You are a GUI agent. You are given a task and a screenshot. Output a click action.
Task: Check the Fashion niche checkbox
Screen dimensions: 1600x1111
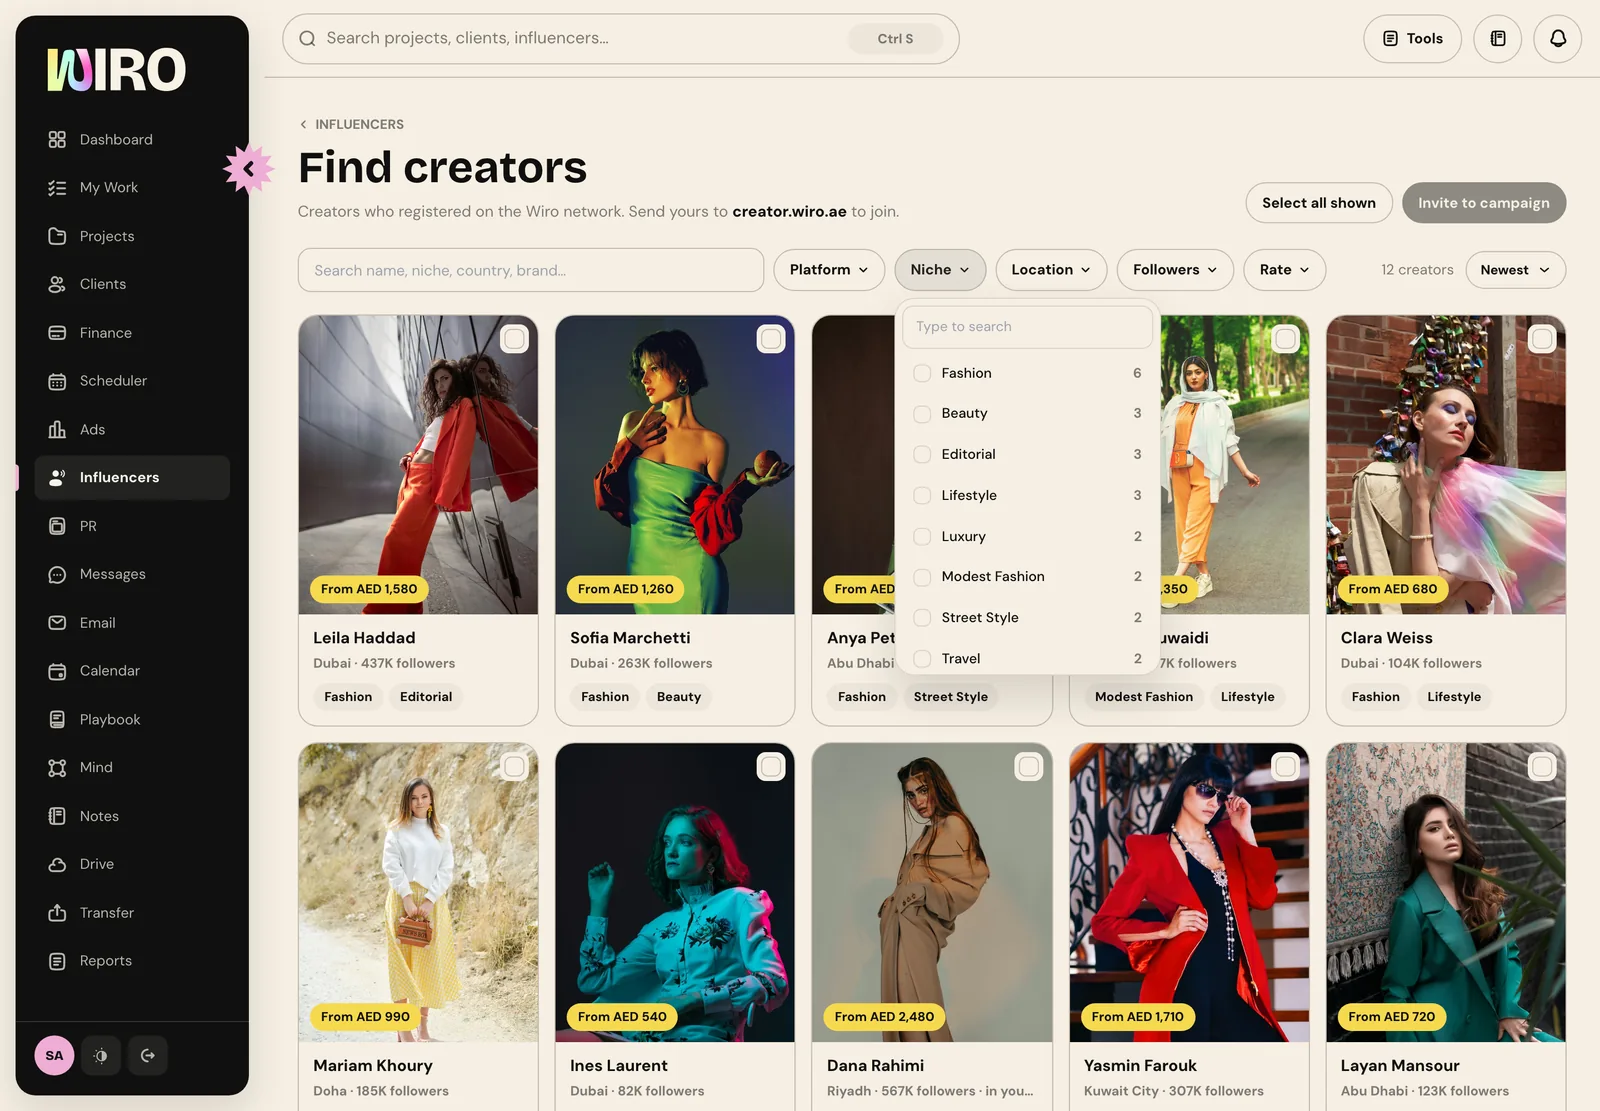[x=922, y=373]
